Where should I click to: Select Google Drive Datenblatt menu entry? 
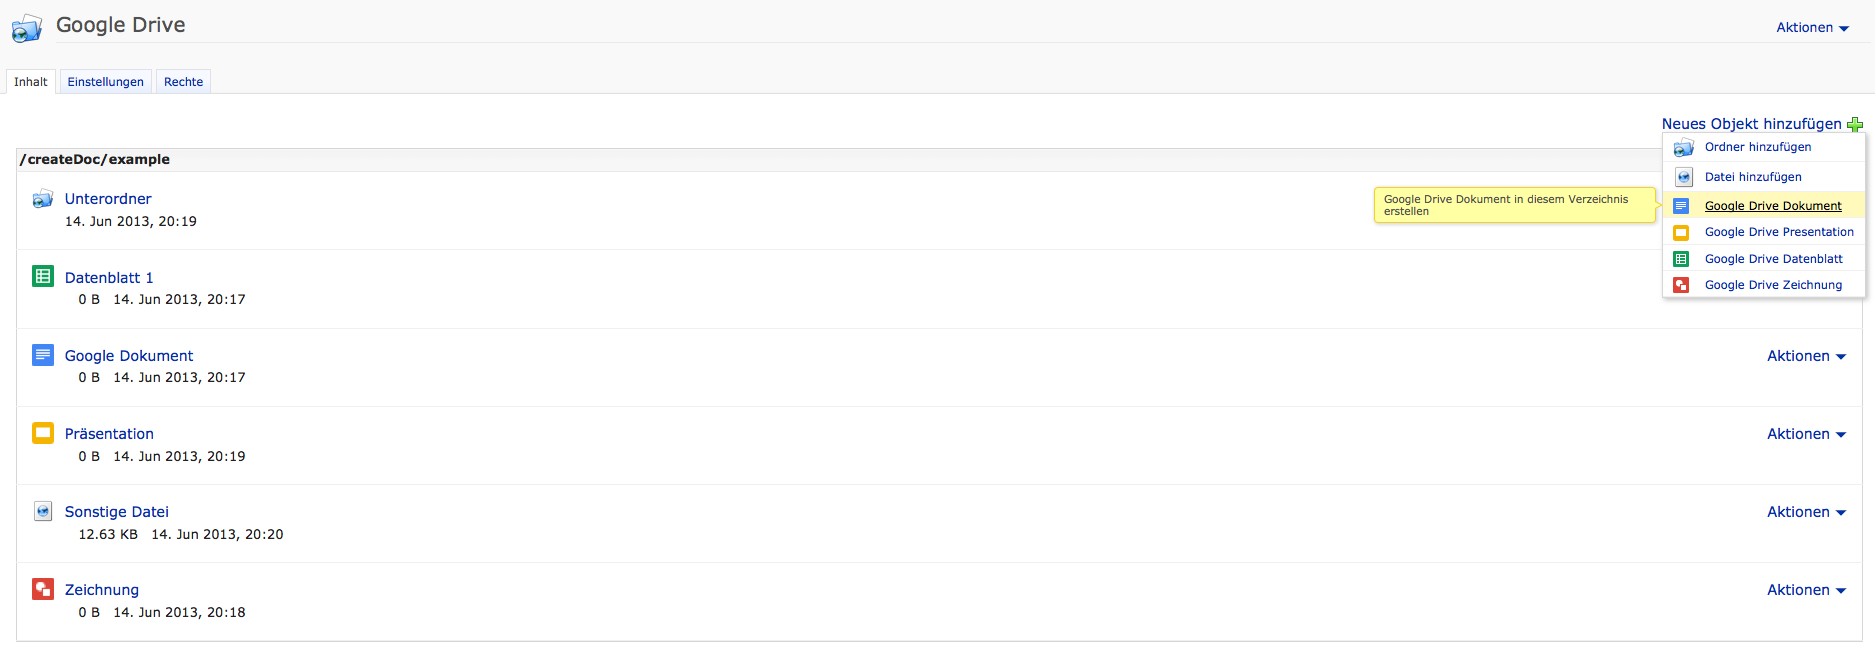click(1773, 259)
